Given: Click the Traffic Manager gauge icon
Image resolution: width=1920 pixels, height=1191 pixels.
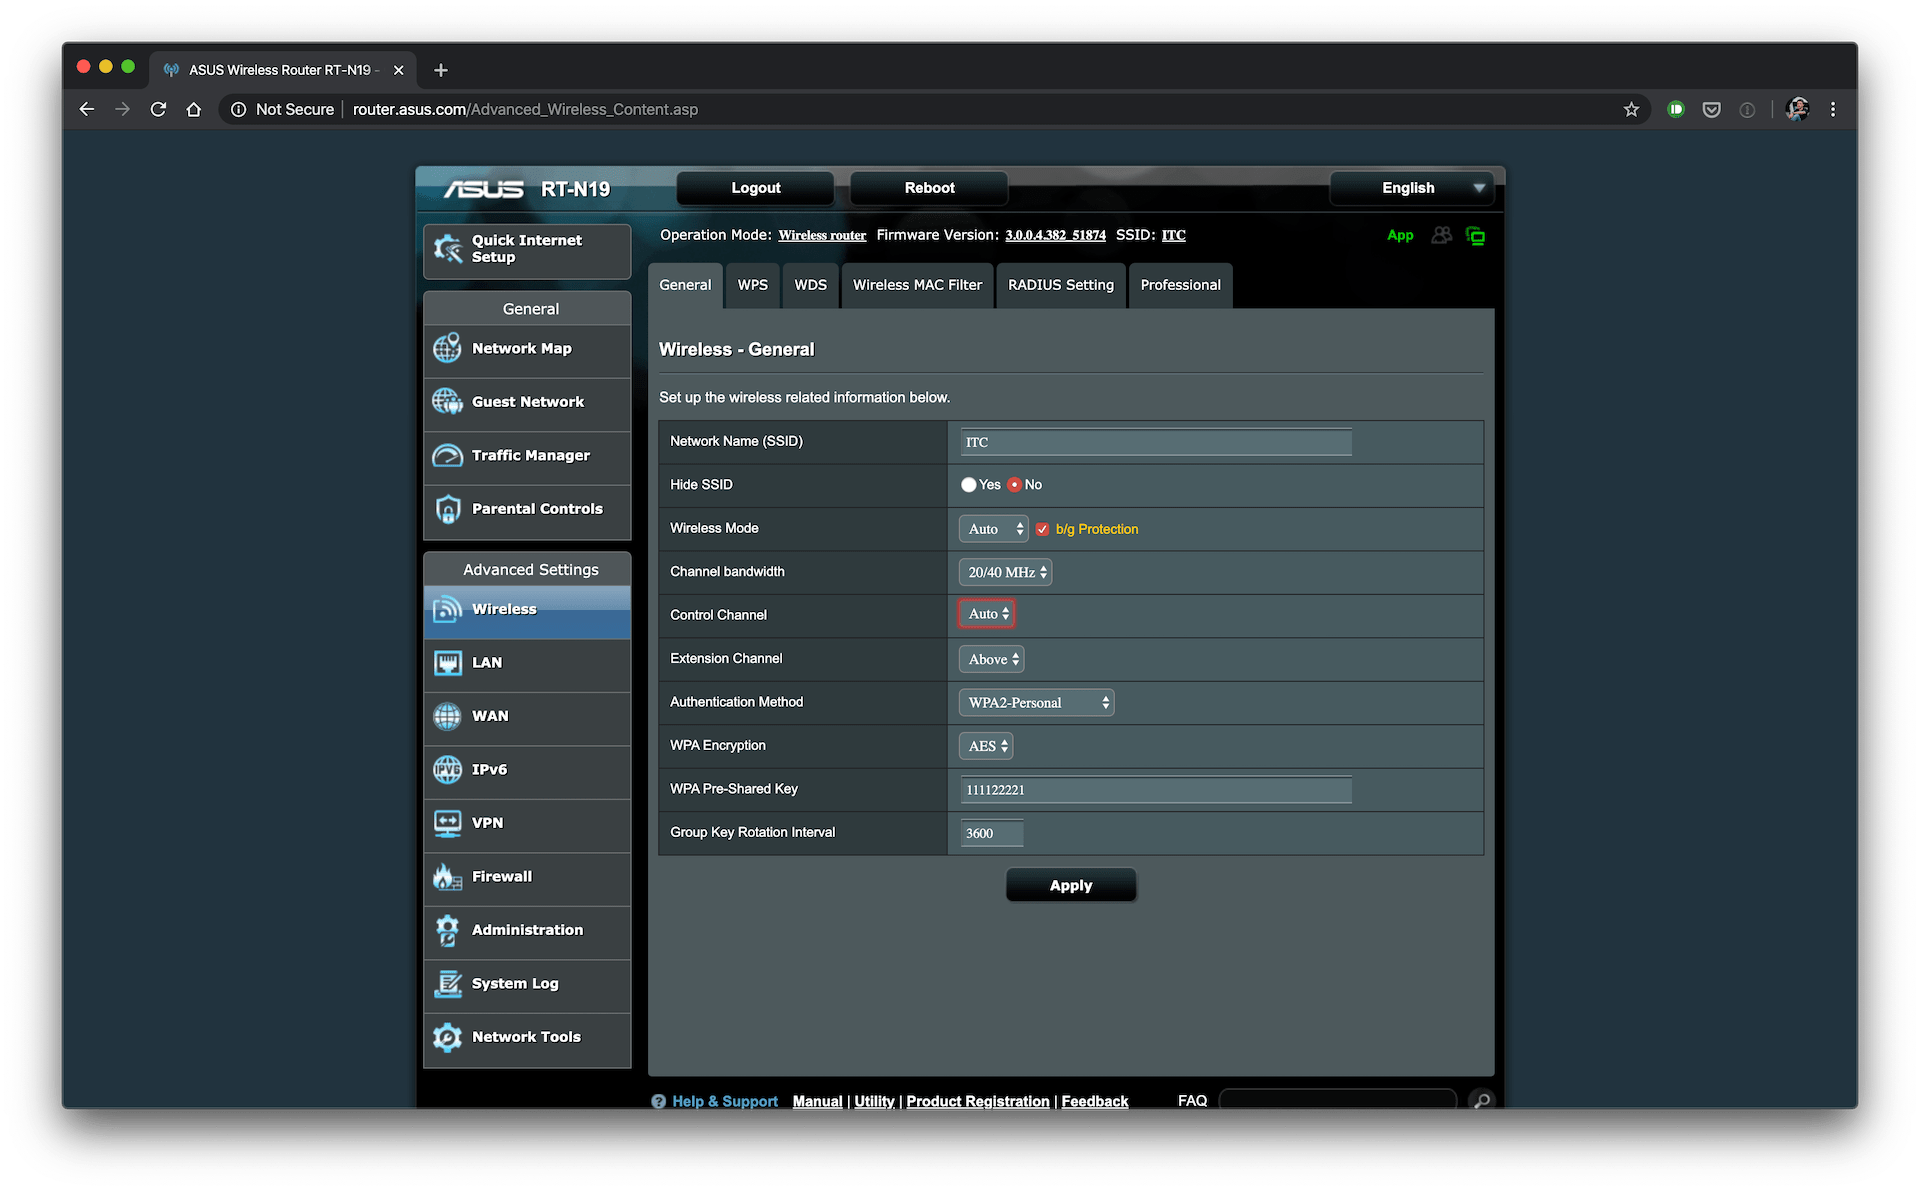Looking at the screenshot, I should coord(447,456).
